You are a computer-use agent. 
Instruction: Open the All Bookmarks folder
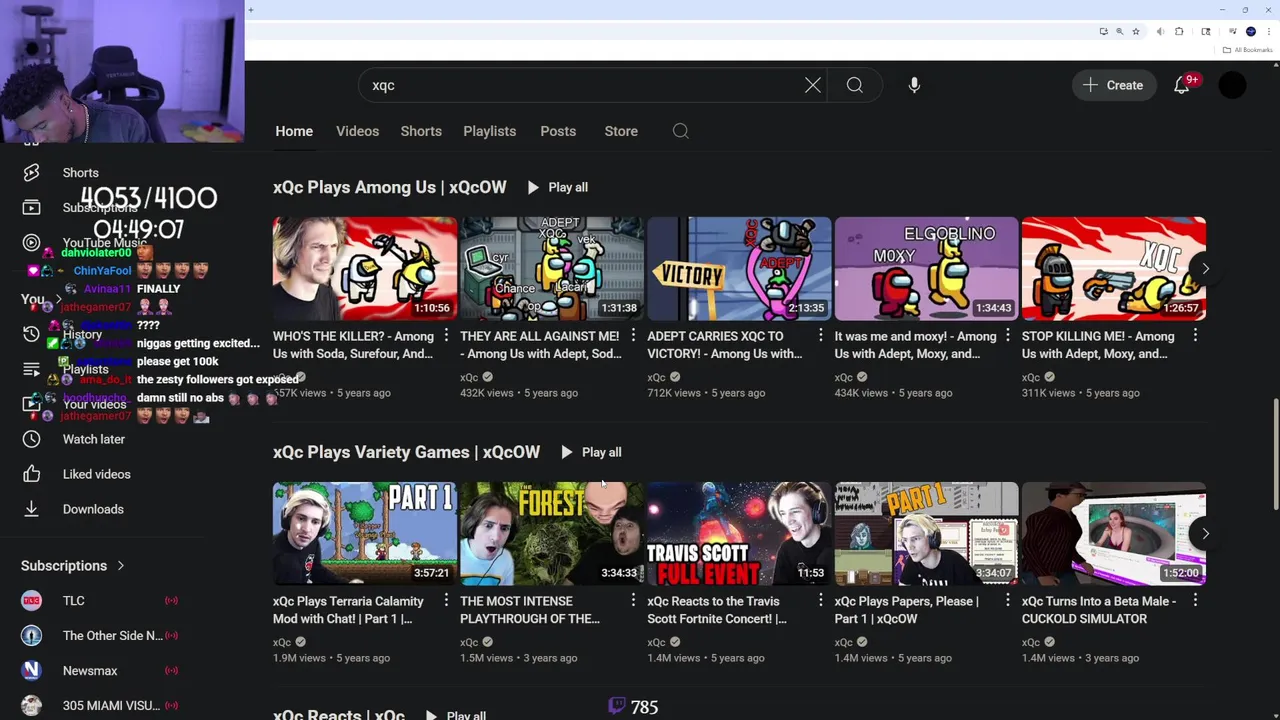1247,50
